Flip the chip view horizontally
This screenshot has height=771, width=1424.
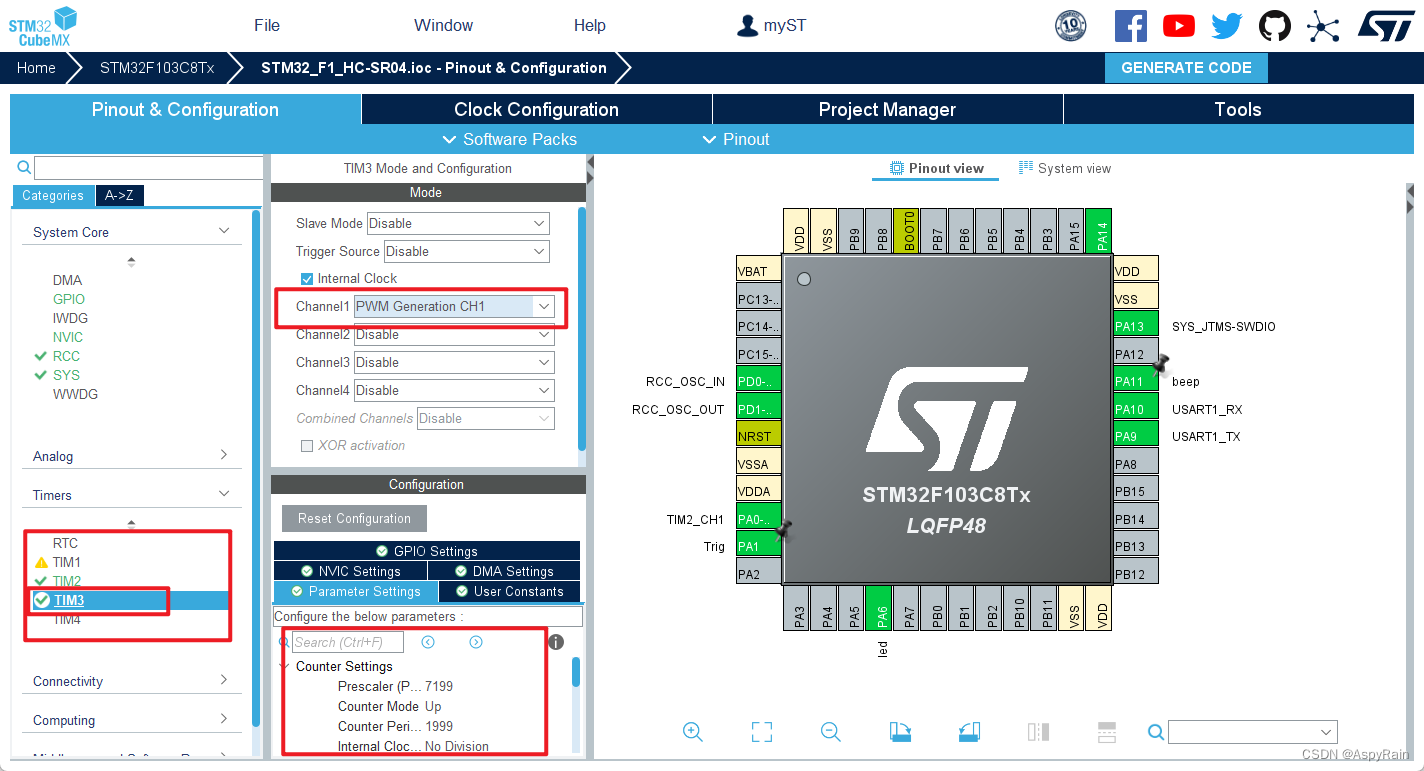pyautogui.click(x=1038, y=732)
